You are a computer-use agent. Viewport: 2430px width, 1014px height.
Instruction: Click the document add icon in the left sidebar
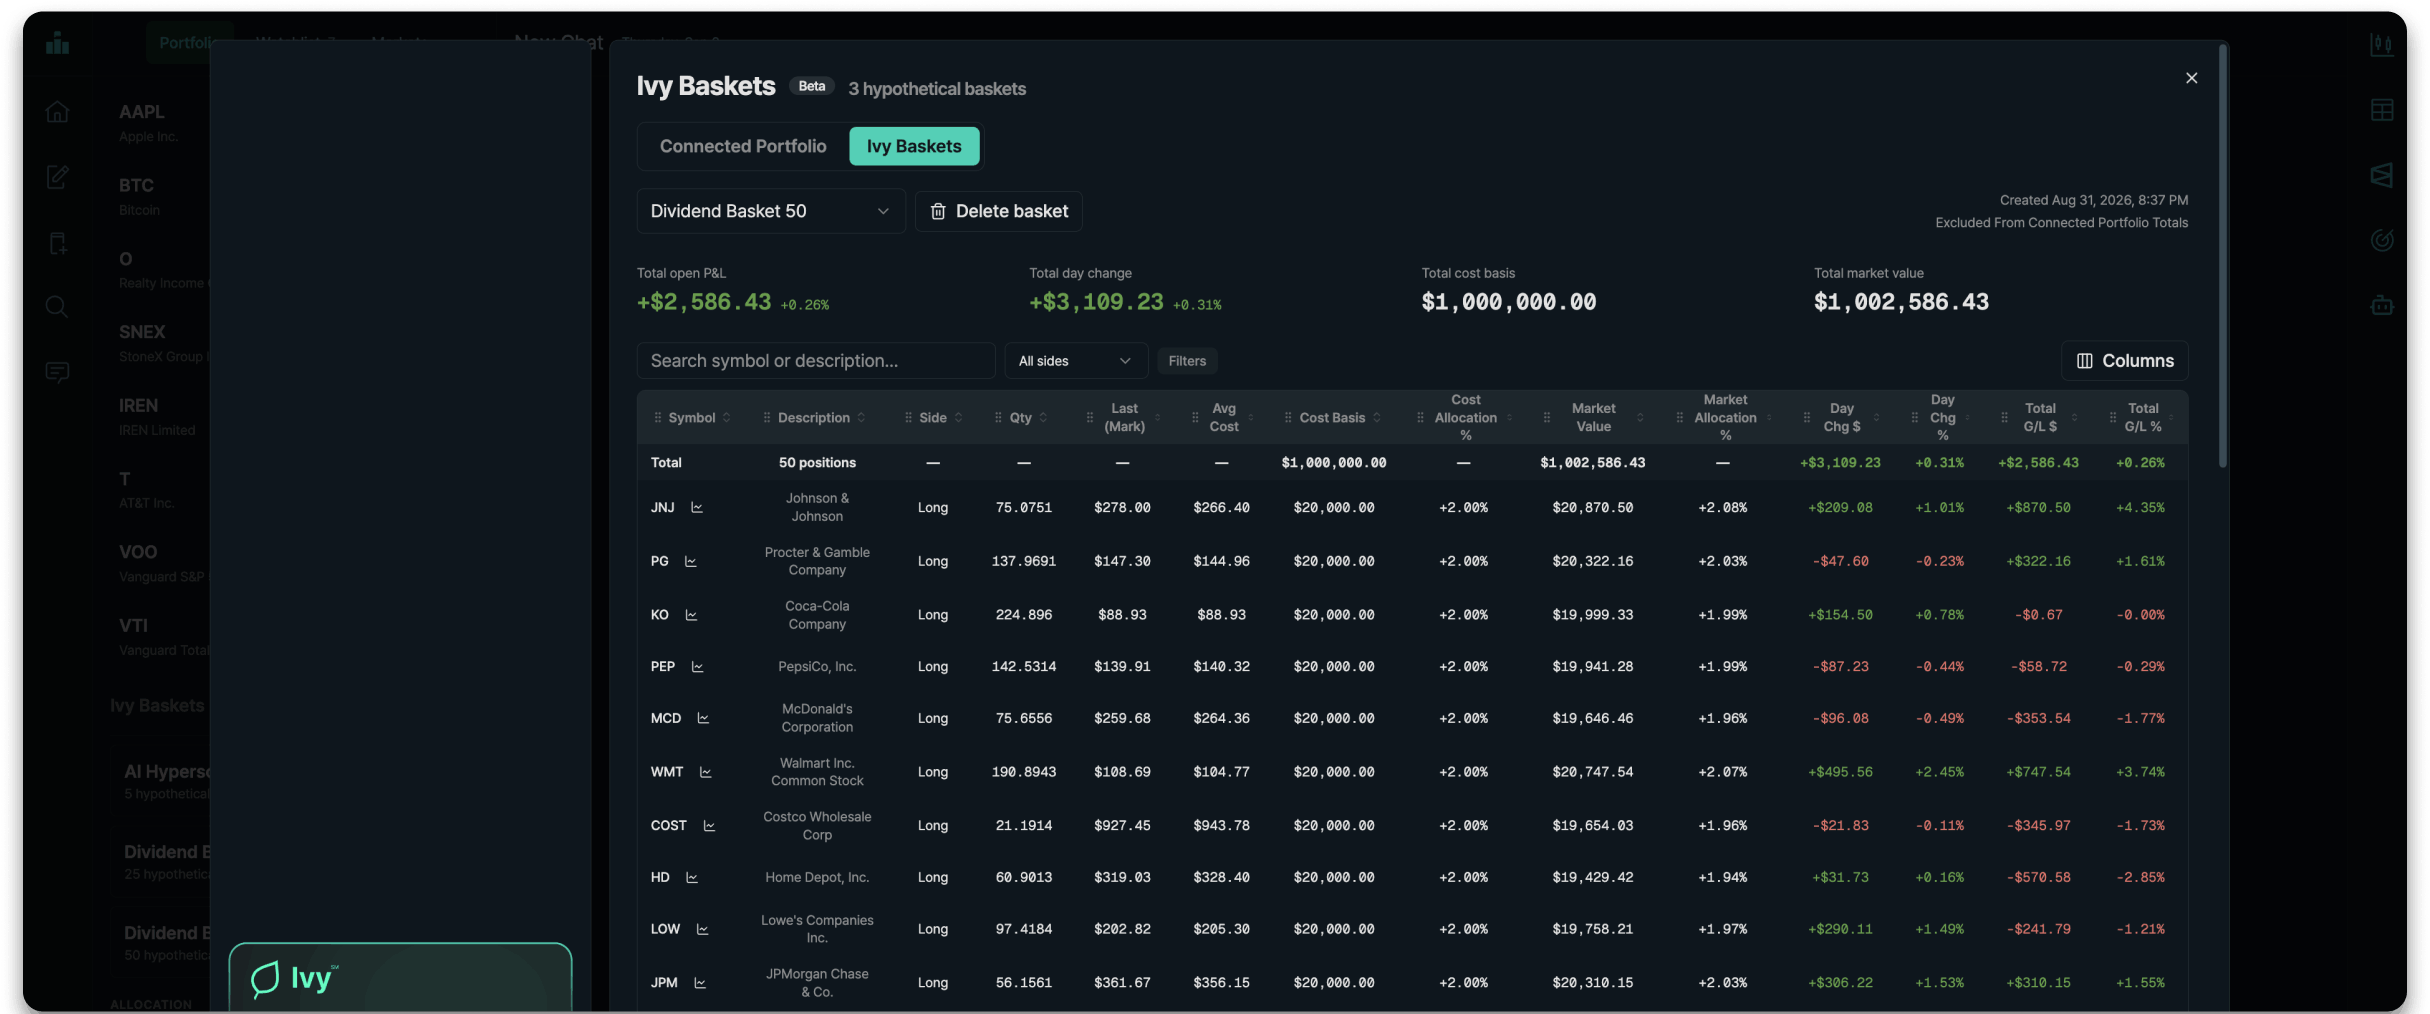tap(57, 243)
